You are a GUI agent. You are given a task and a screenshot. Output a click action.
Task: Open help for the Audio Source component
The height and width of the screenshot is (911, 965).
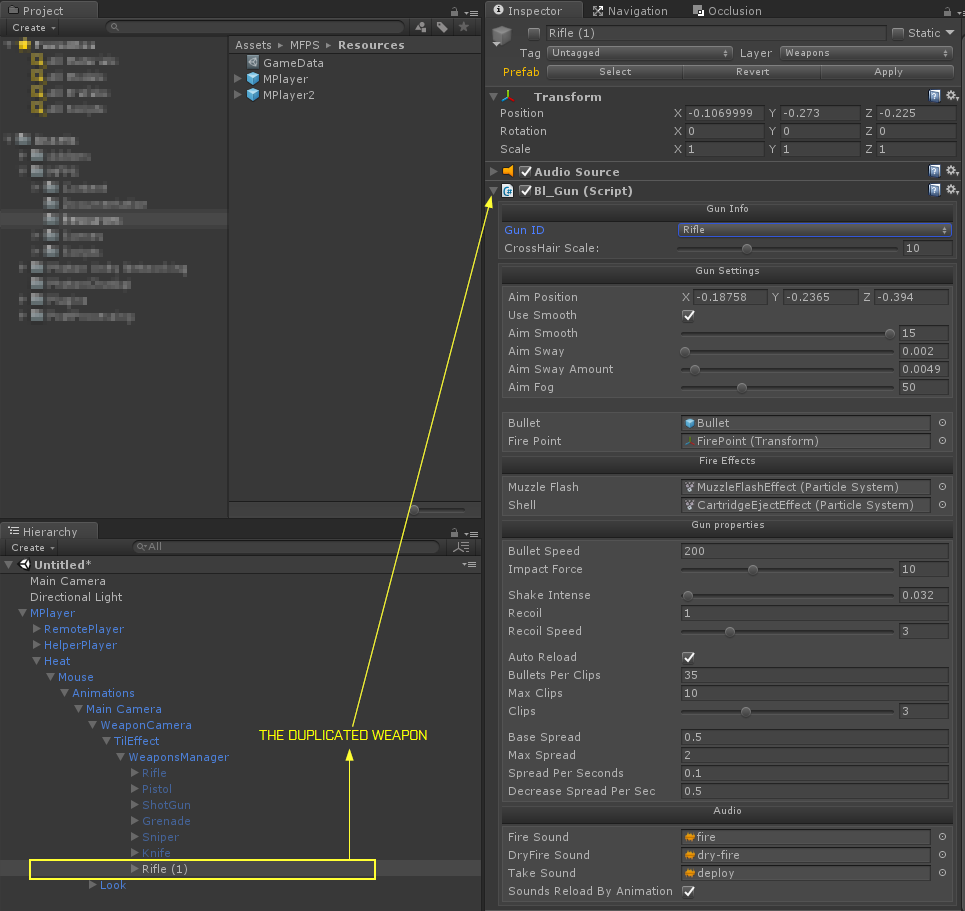click(935, 171)
